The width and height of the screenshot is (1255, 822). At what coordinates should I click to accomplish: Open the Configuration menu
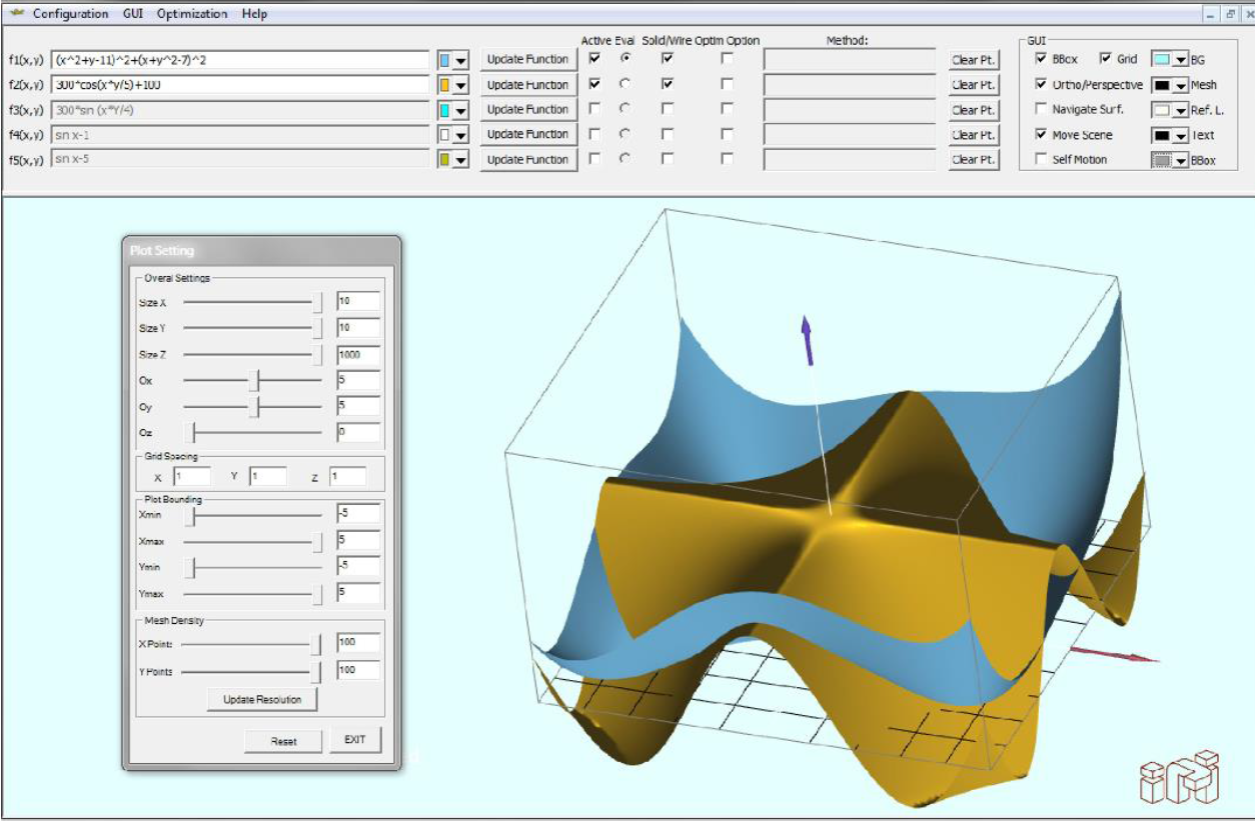coord(70,14)
